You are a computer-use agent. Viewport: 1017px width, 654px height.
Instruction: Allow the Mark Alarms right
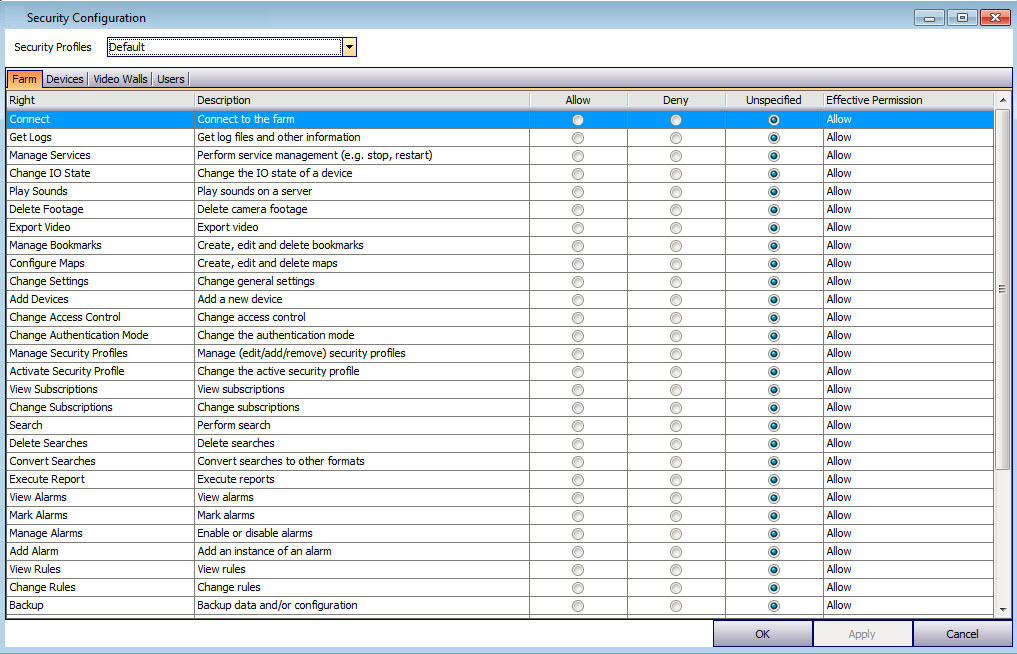[578, 516]
